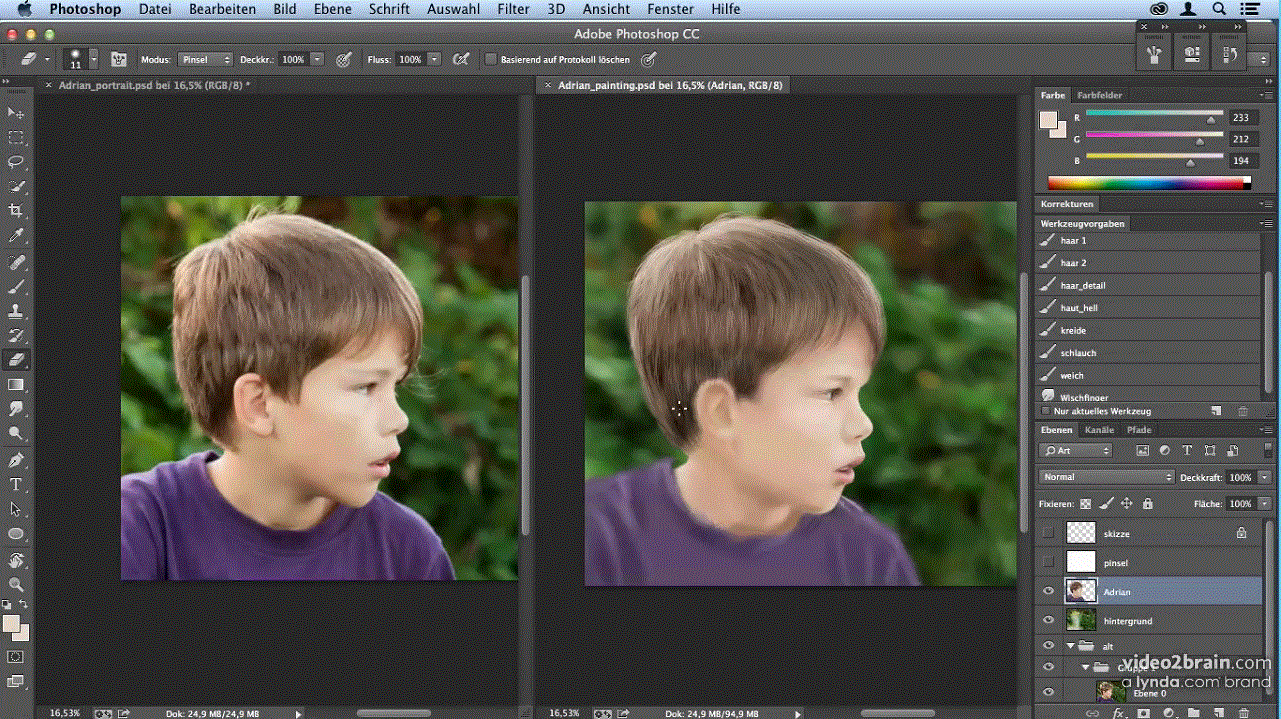Hide the hintergrund layer
1281x719 pixels.
point(1048,621)
